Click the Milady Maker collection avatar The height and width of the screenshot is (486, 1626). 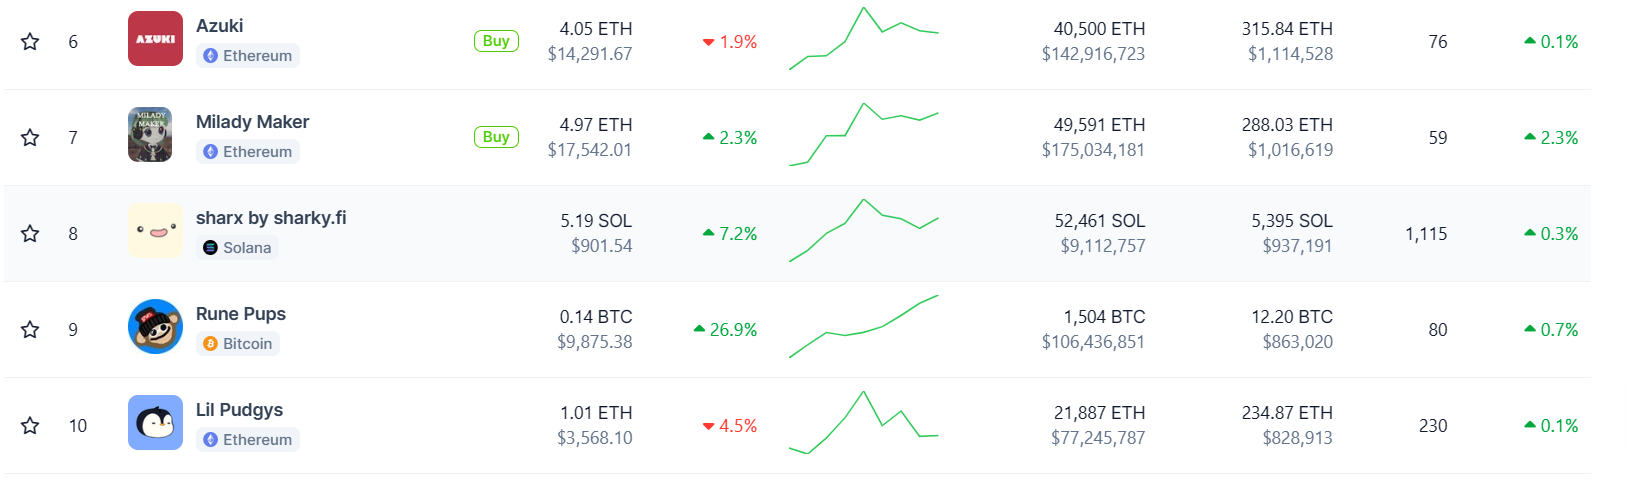click(x=150, y=135)
